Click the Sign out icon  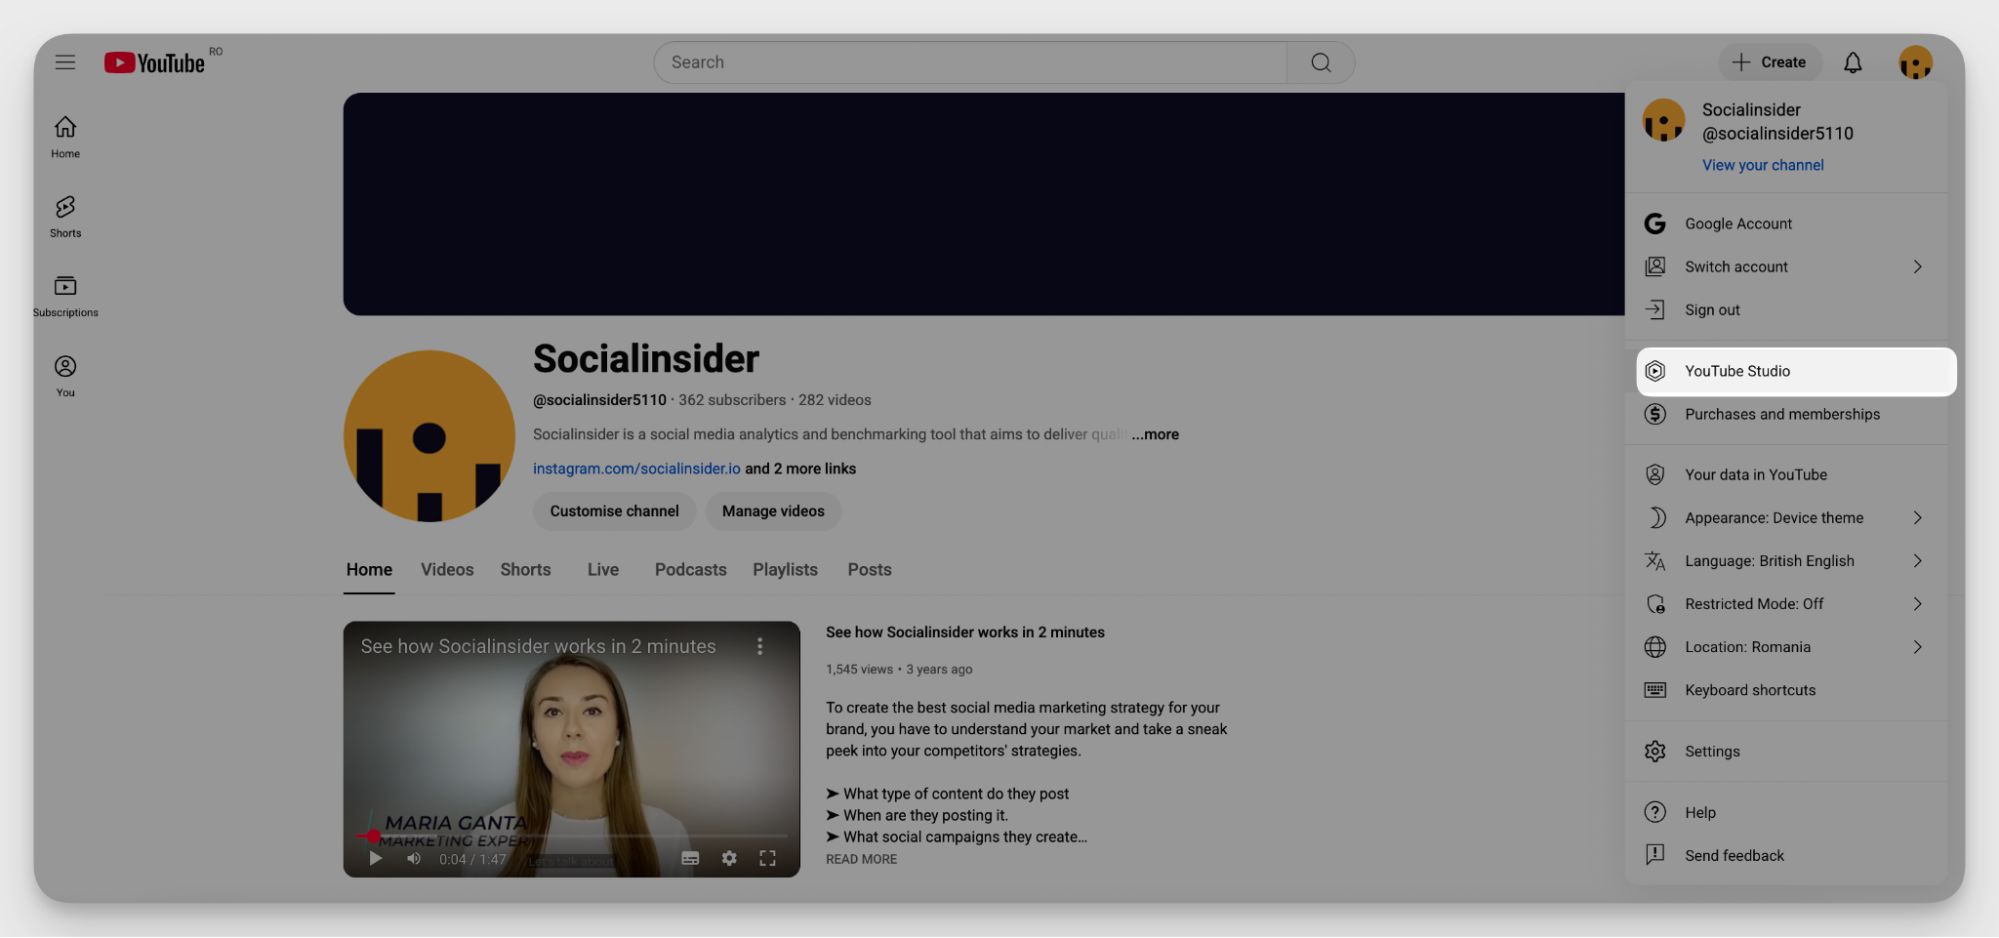1655,310
